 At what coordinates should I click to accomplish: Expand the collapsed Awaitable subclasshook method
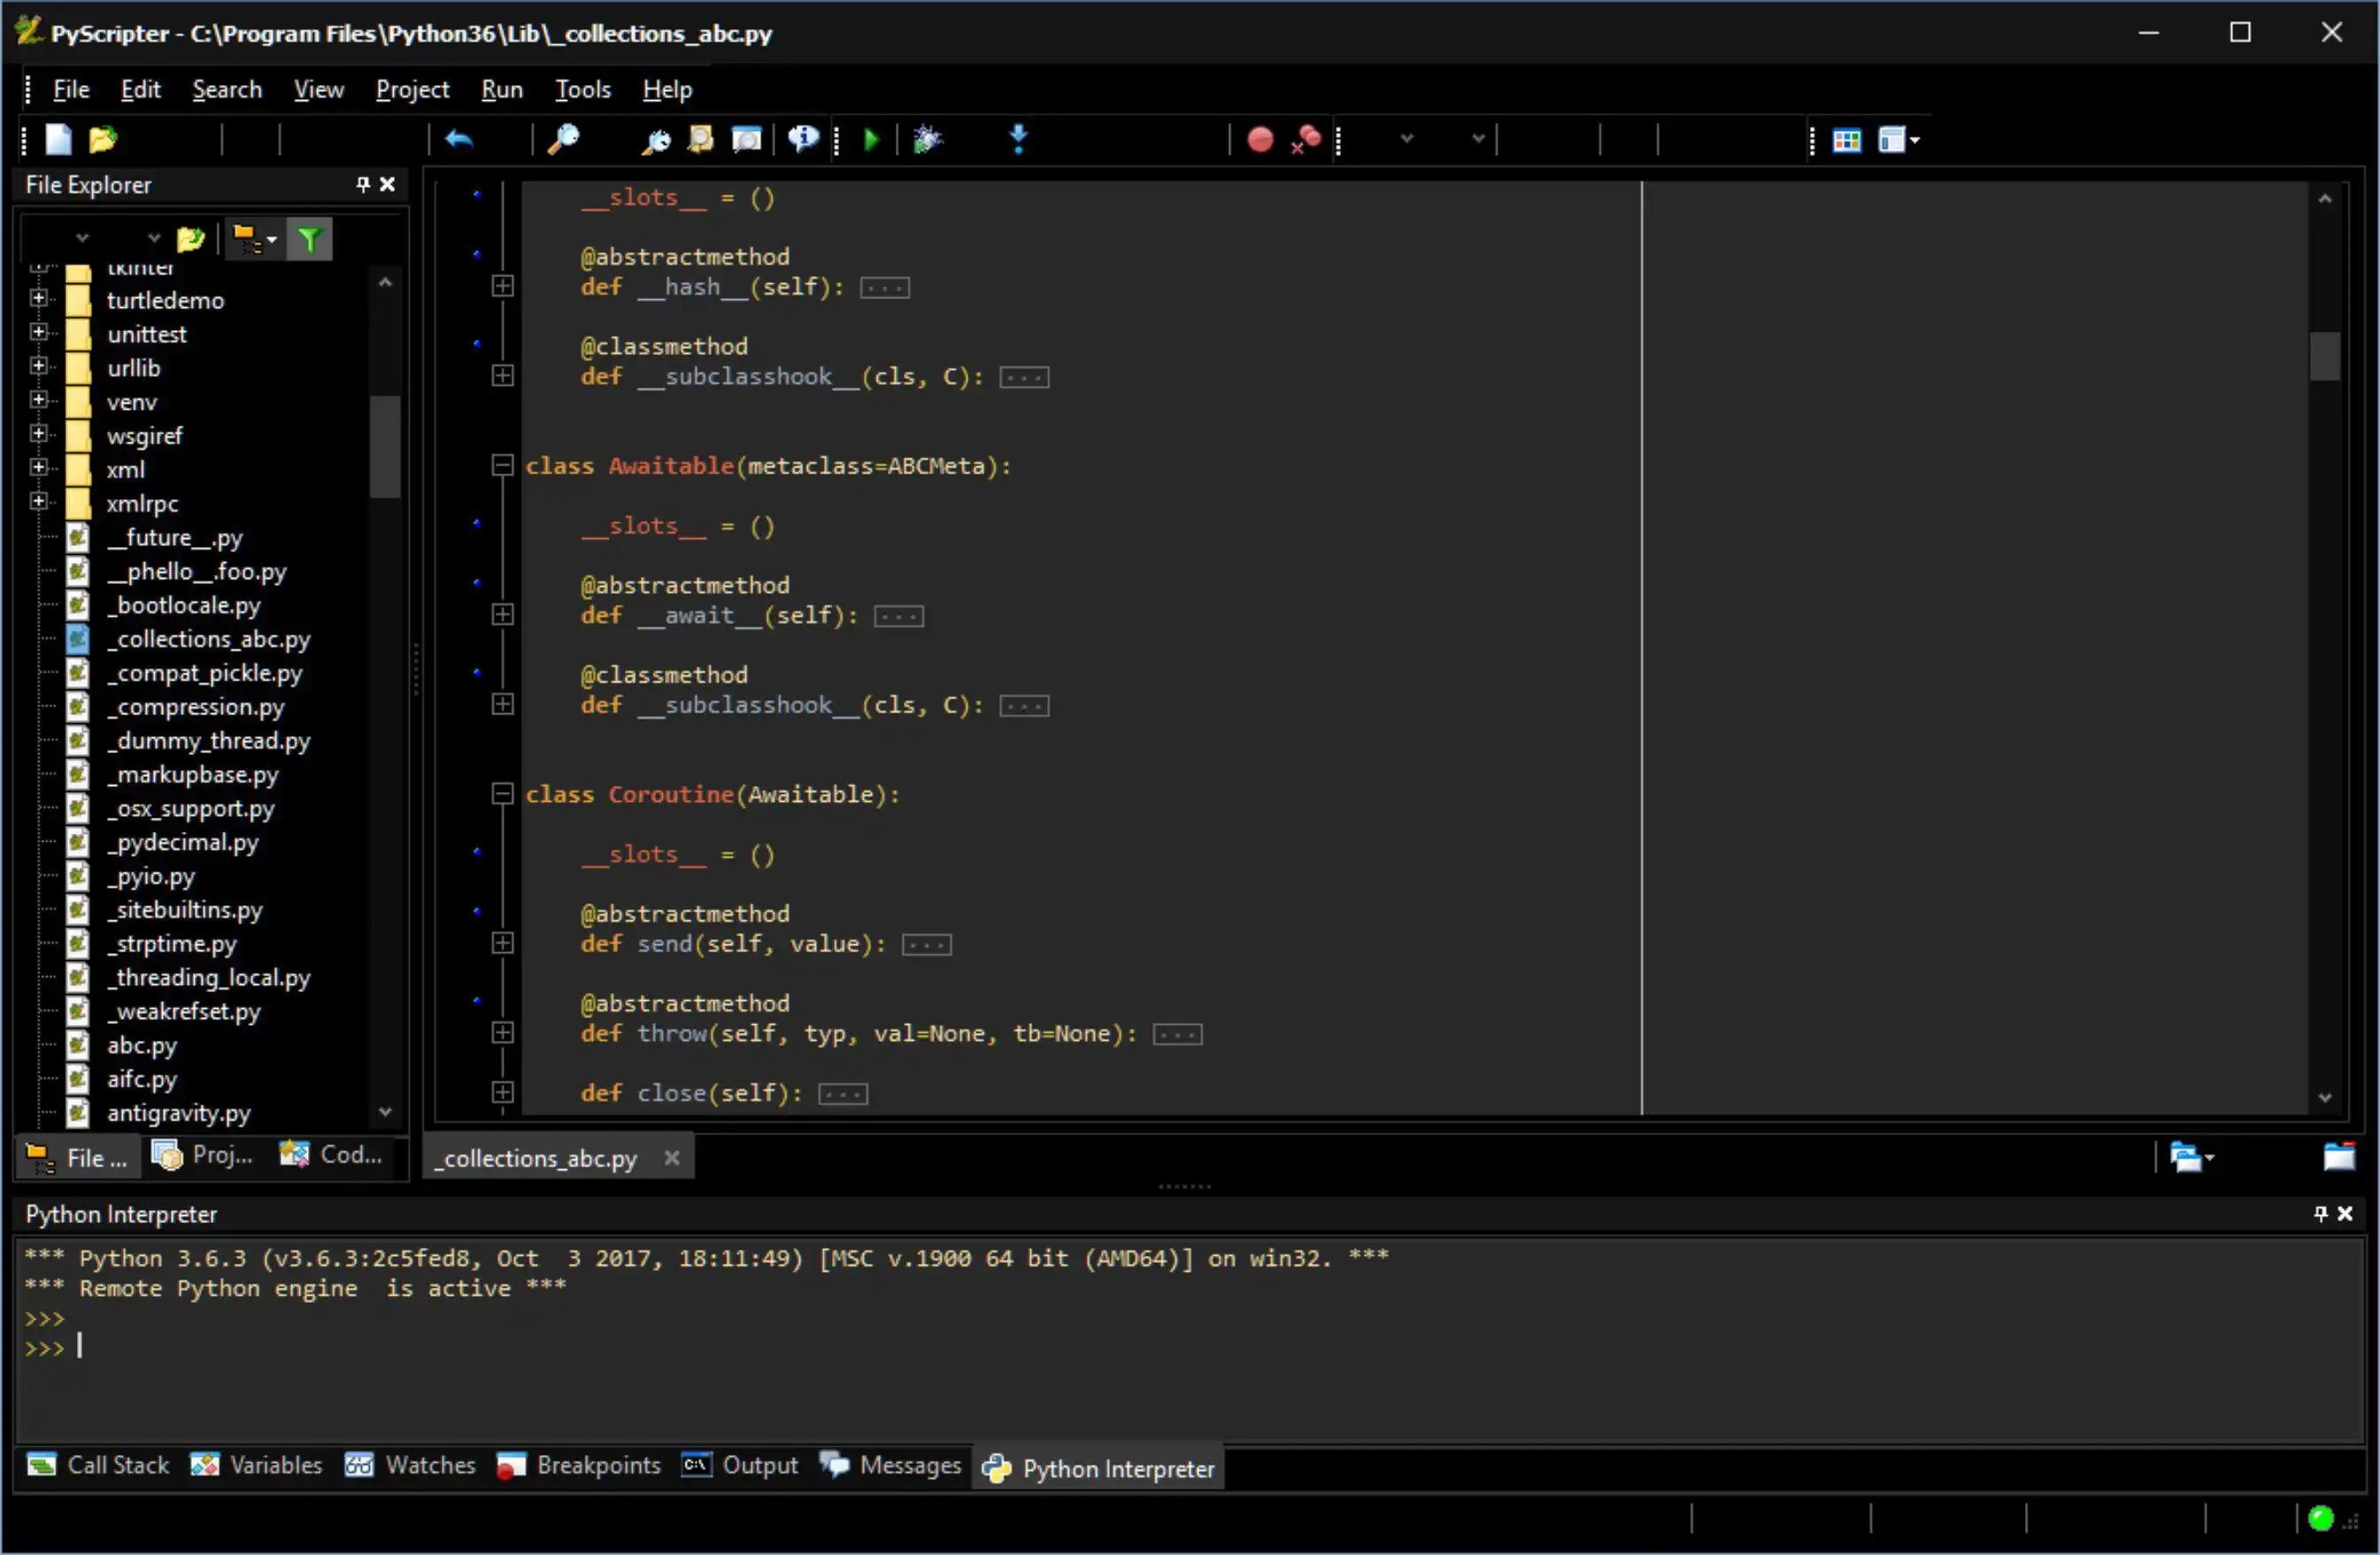[x=501, y=704]
